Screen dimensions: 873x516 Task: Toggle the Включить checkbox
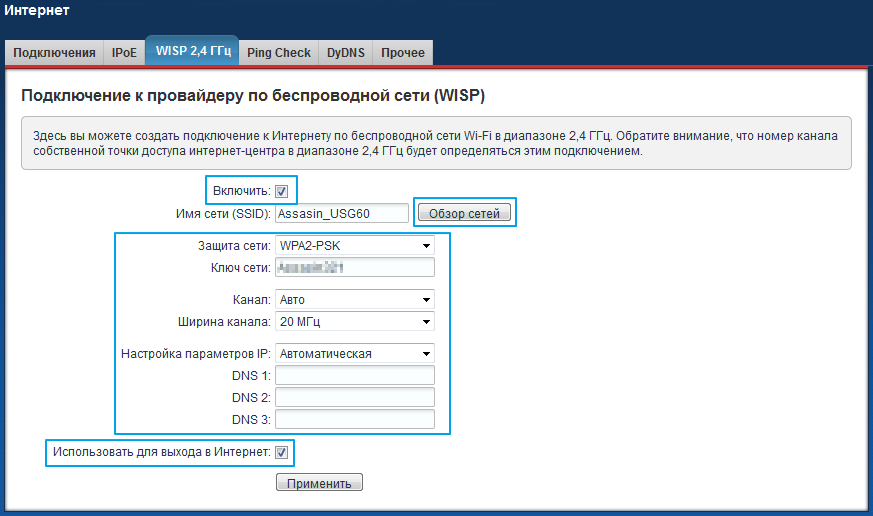click(282, 191)
